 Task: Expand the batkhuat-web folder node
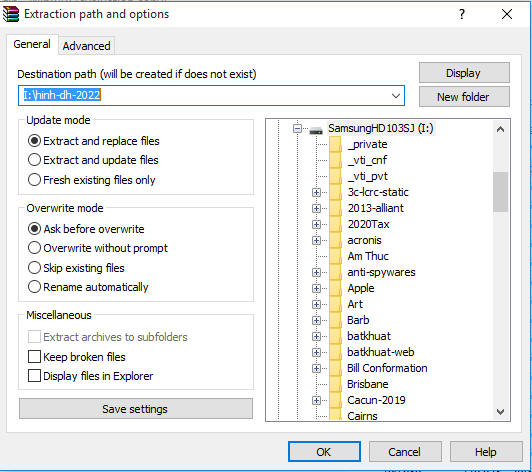click(x=316, y=352)
